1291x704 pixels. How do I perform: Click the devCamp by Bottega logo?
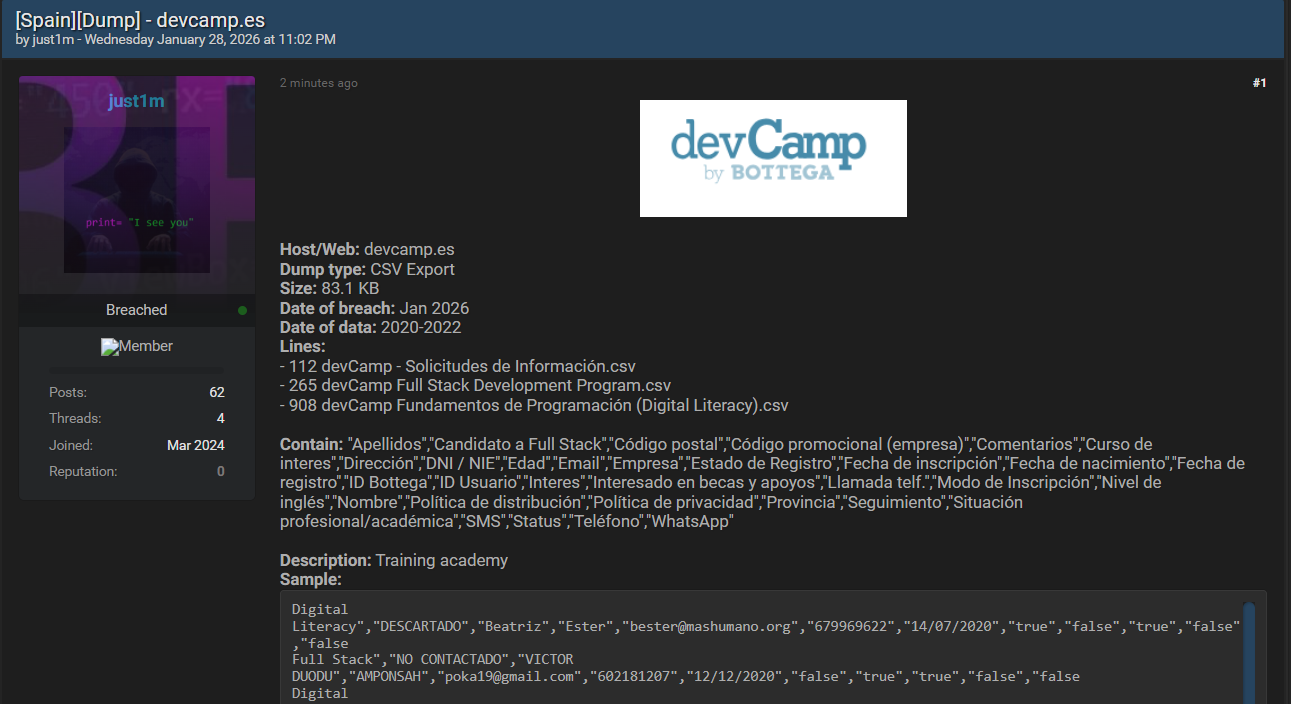click(773, 158)
